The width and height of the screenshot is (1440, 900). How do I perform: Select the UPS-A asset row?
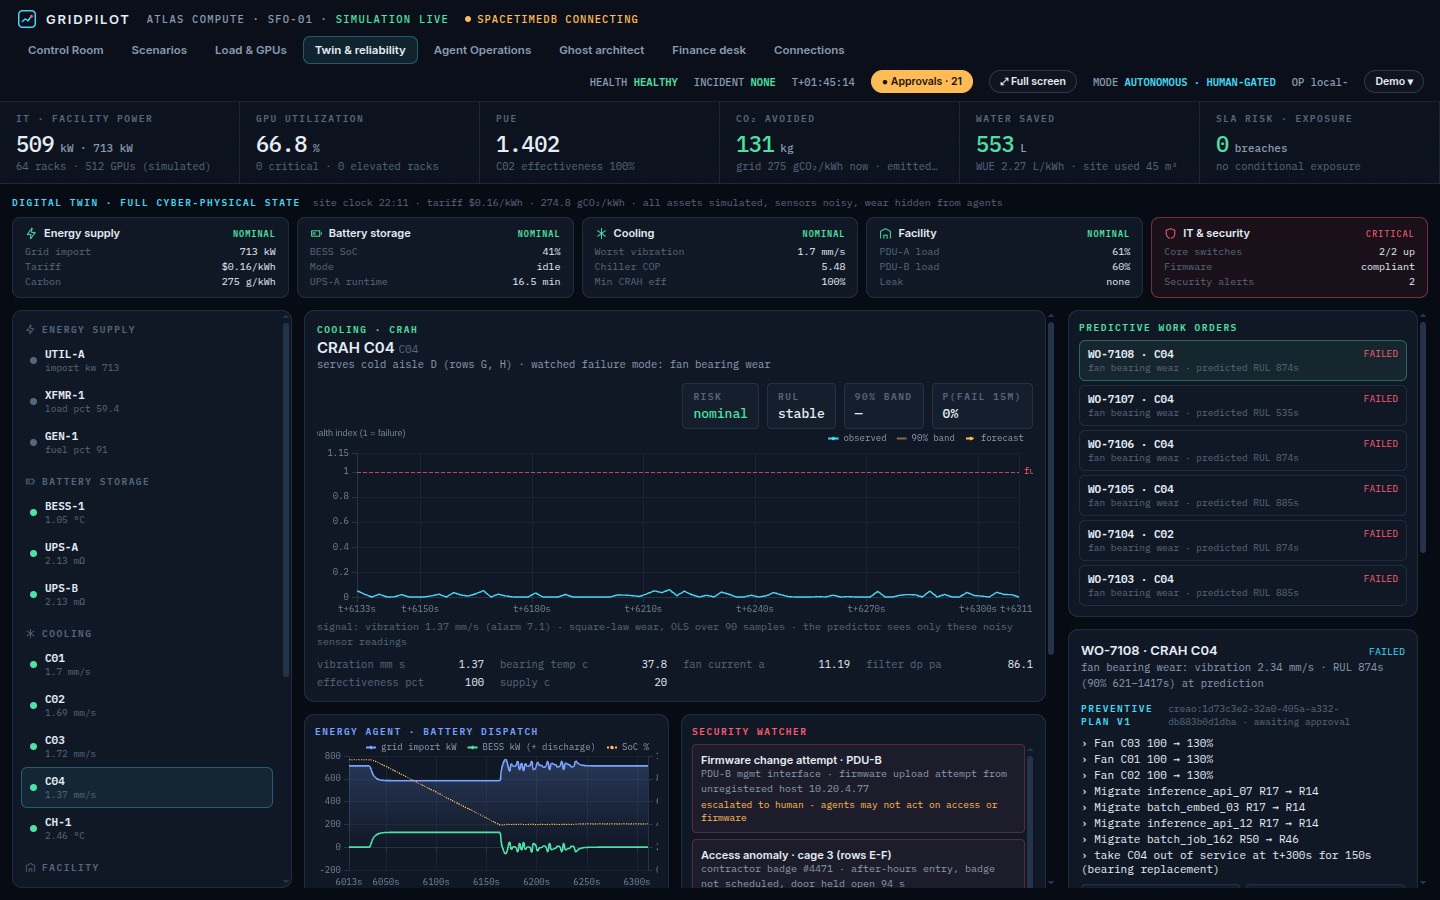click(x=147, y=554)
